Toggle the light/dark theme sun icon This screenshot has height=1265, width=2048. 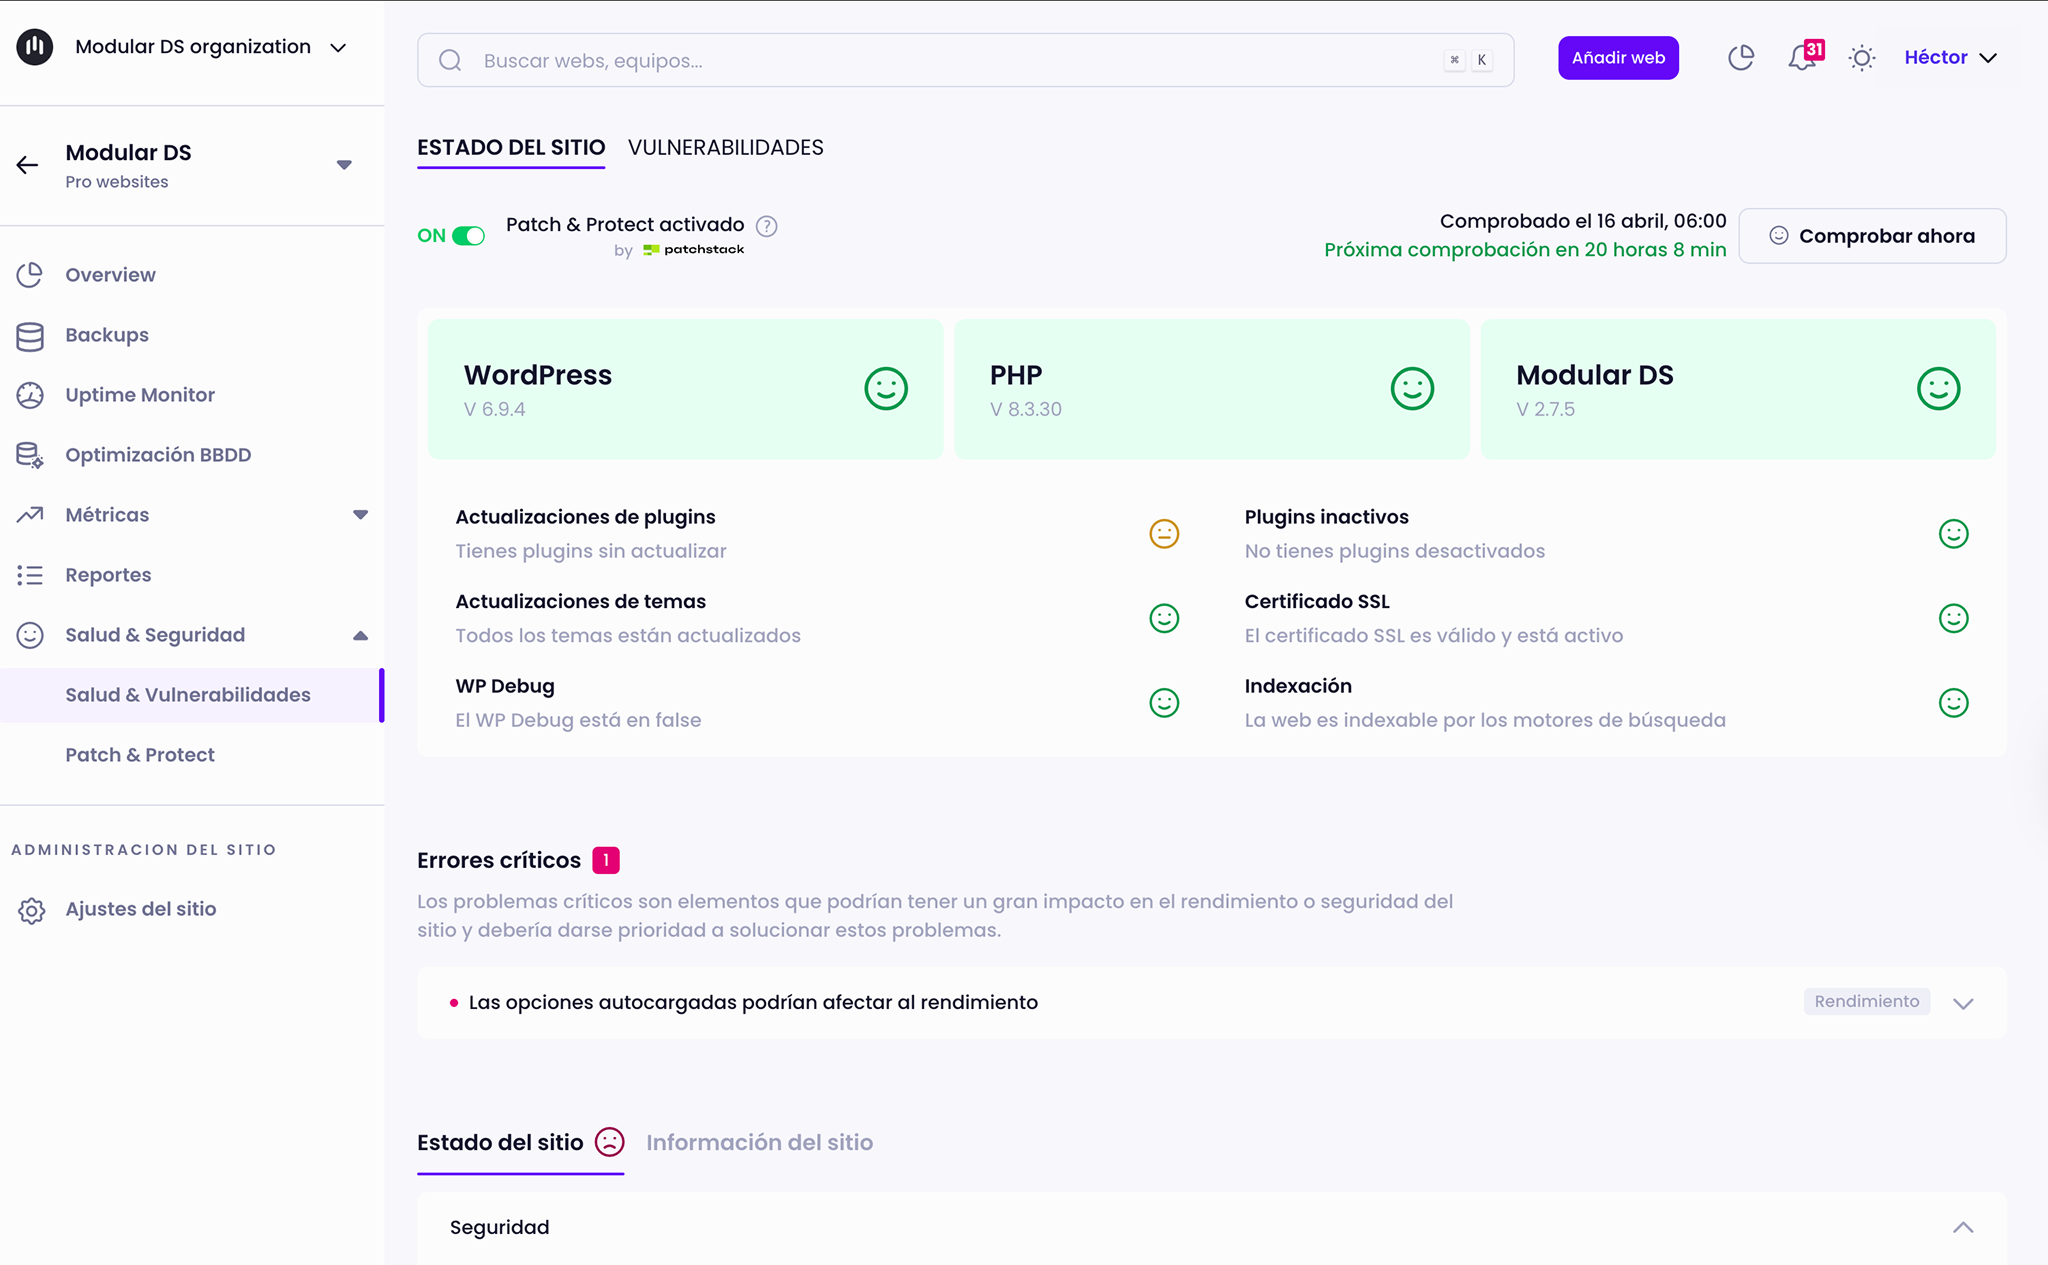[1861, 58]
